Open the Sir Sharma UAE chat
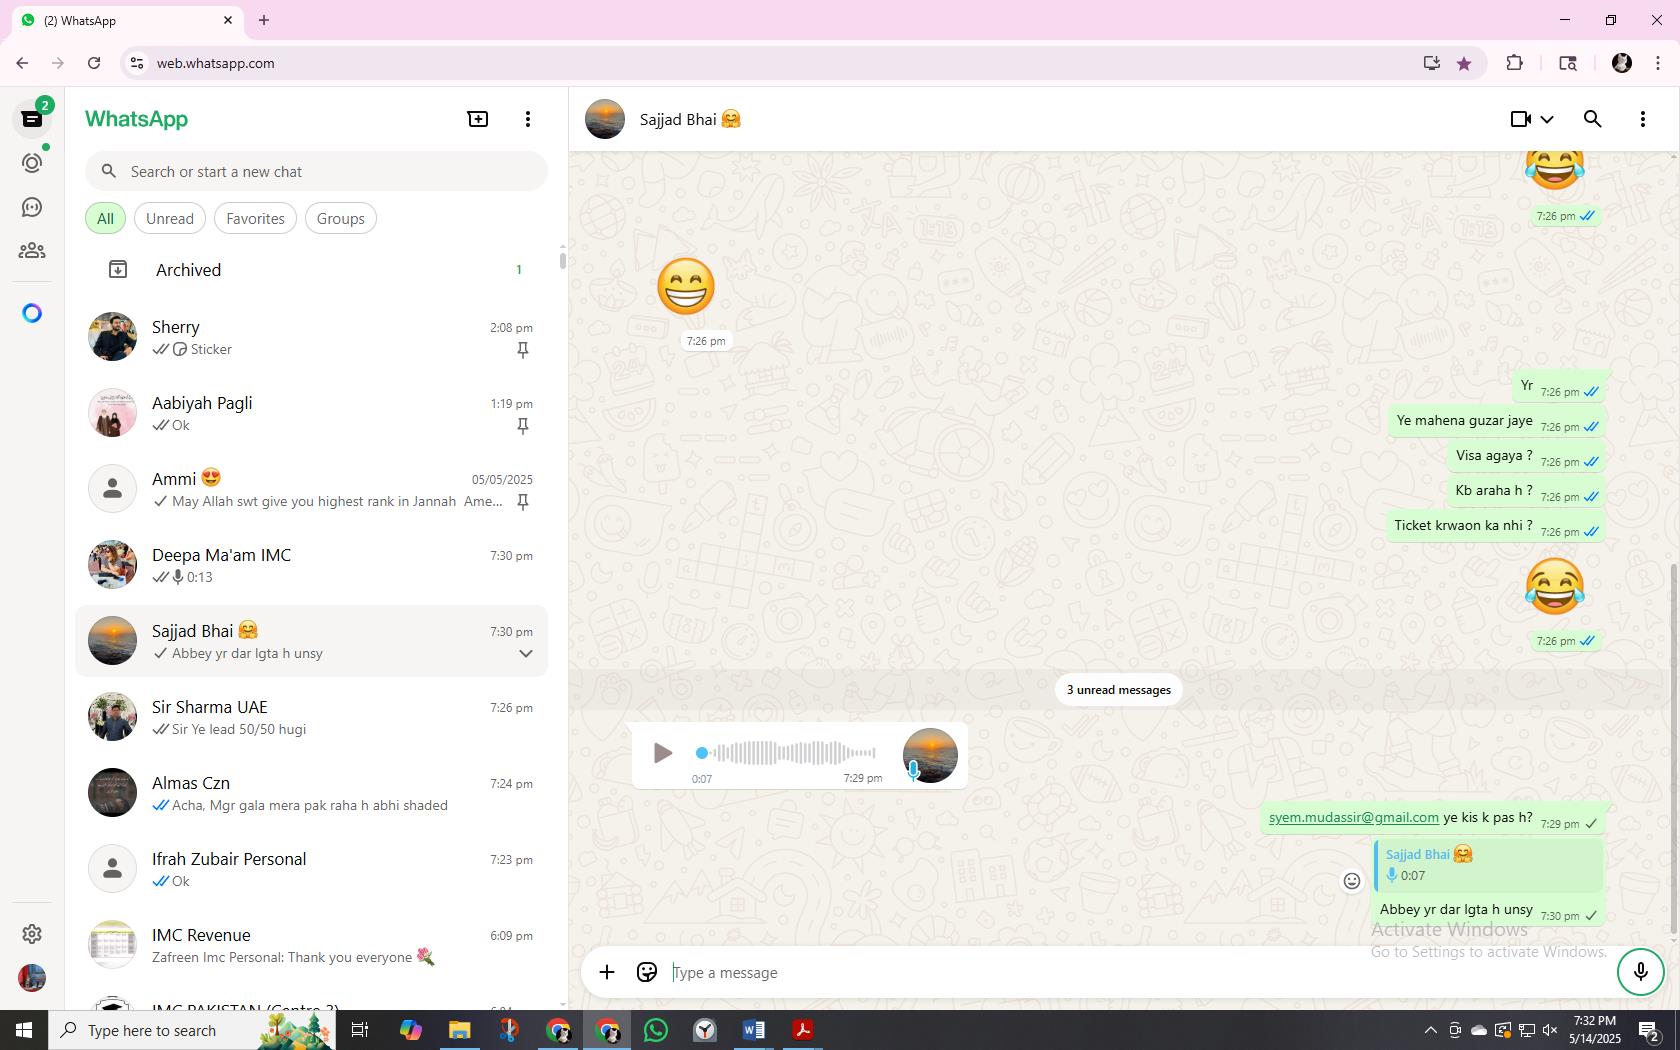1680x1050 pixels. 312,717
